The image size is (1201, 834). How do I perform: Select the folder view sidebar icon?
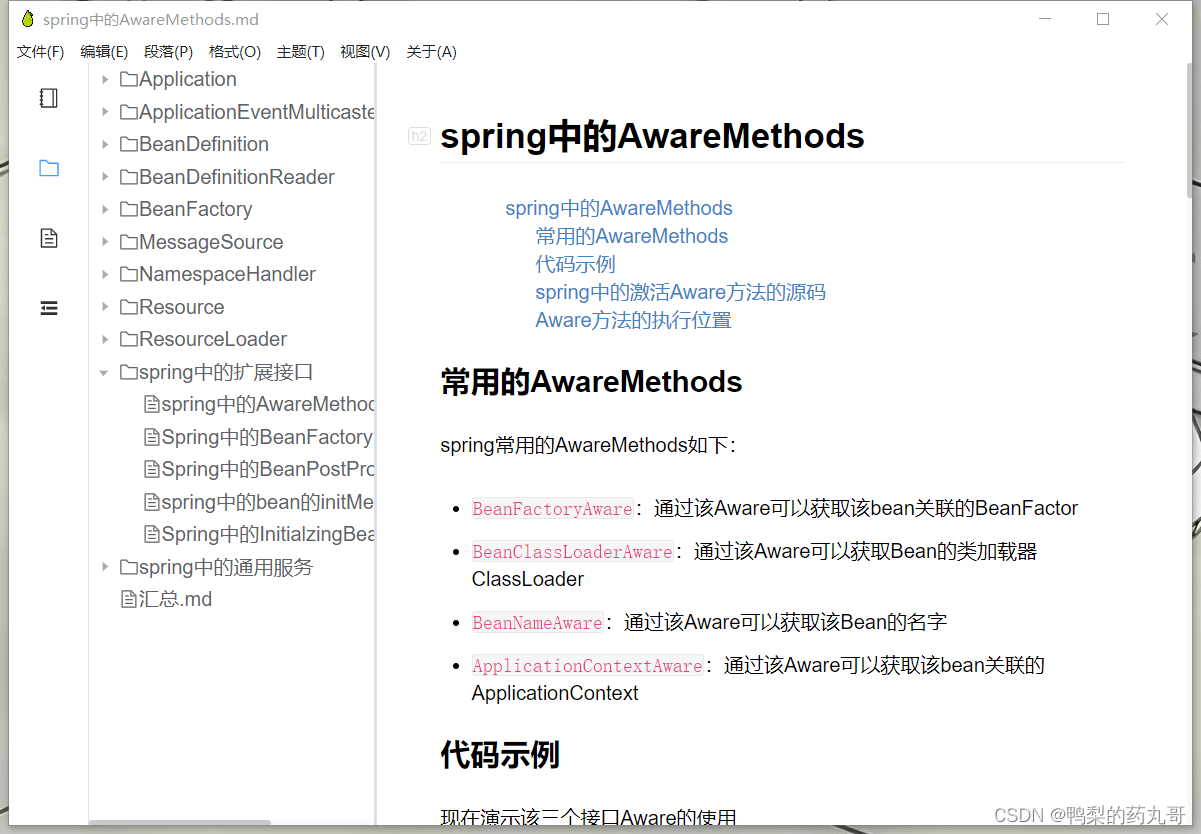(48, 168)
